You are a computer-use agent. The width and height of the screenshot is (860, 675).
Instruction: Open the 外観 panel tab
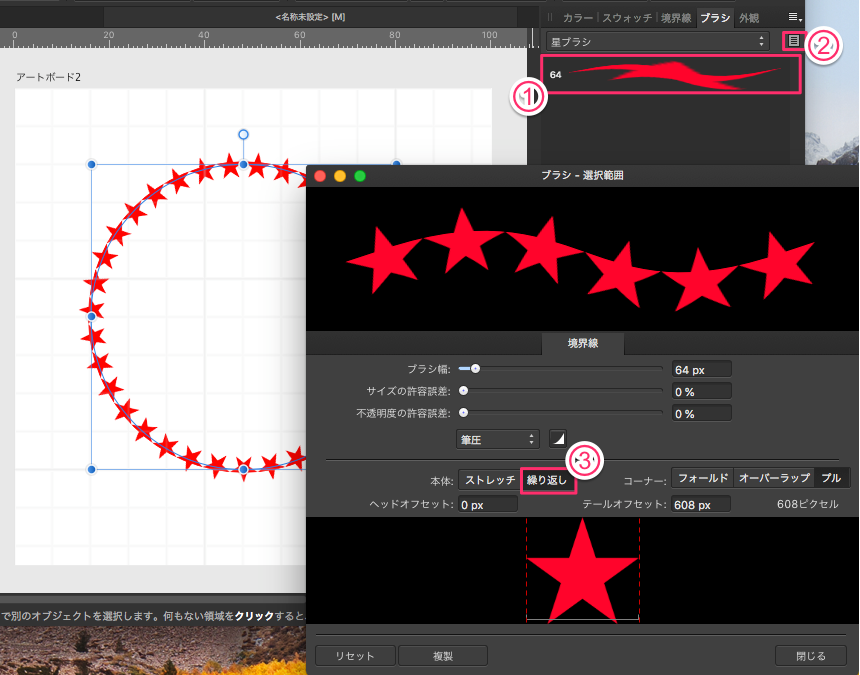pos(748,18)
